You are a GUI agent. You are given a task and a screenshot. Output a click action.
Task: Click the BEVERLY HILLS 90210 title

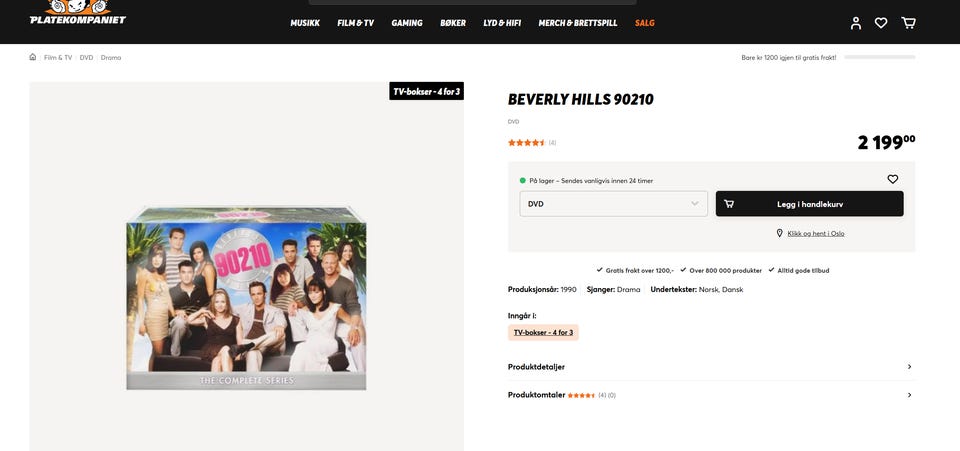click(x=580, y=99)
